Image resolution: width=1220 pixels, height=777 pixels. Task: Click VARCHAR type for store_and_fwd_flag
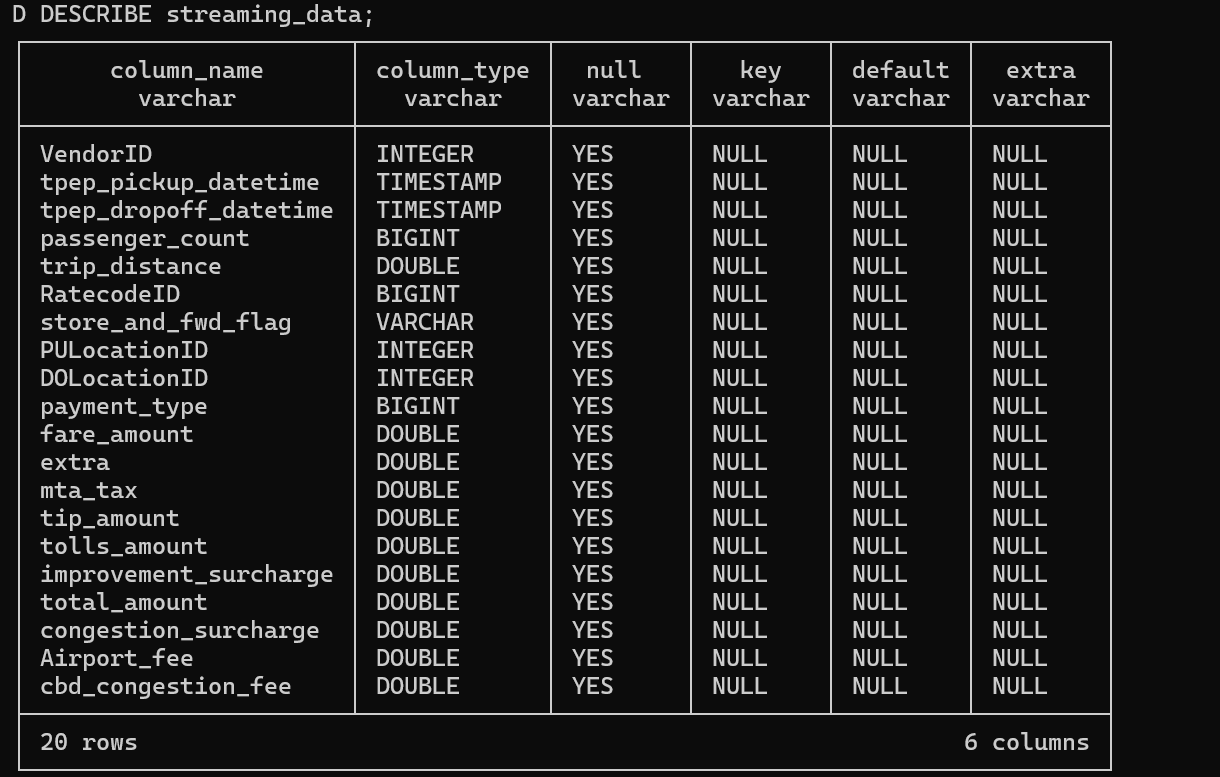424,322
